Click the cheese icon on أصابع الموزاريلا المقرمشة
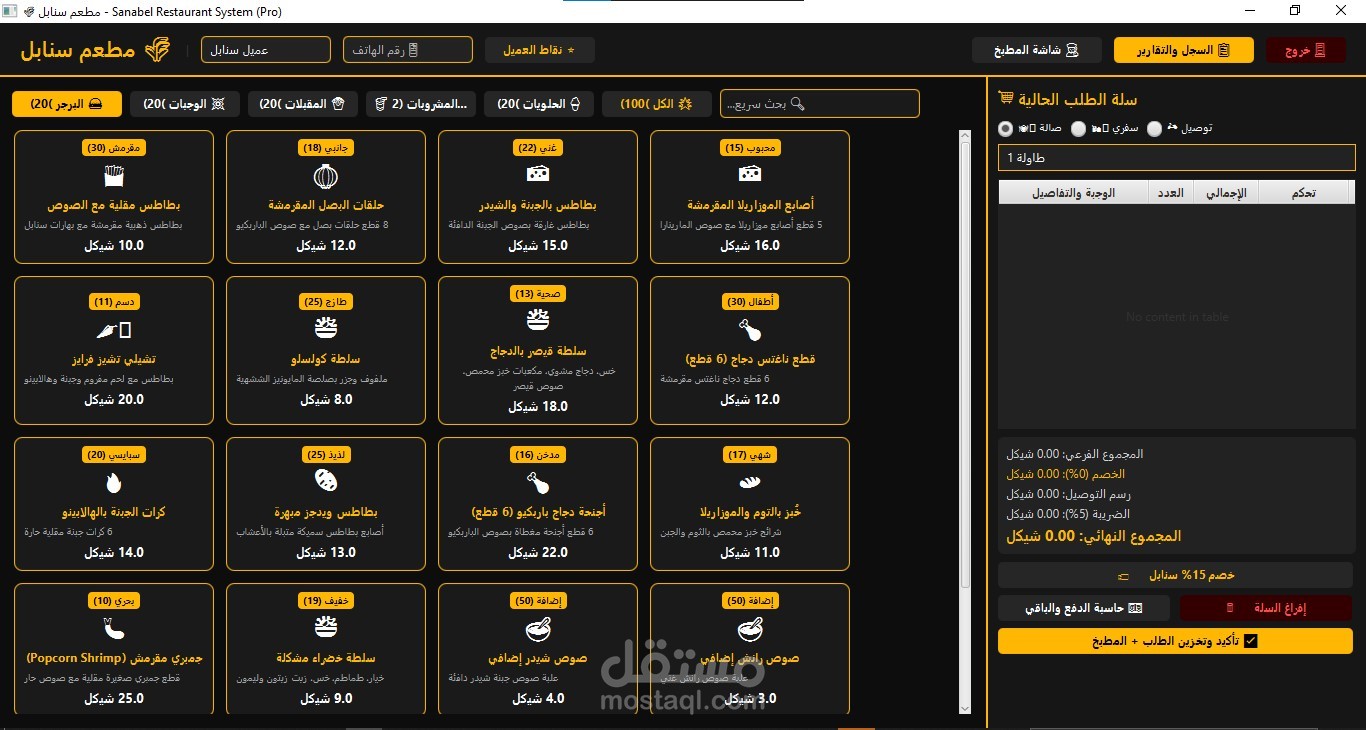1366x730 pixels. (750, 174)
